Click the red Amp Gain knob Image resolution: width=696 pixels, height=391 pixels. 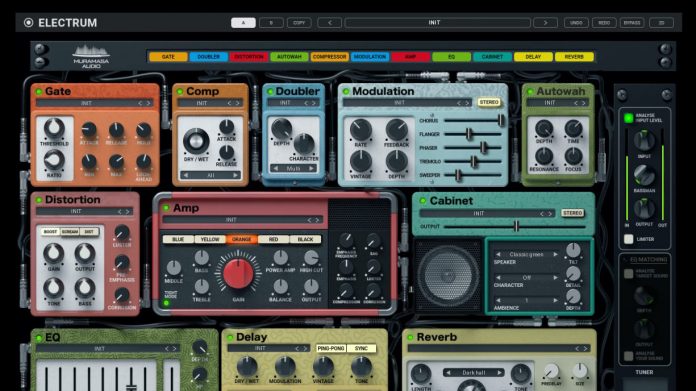tap(238, 274)
